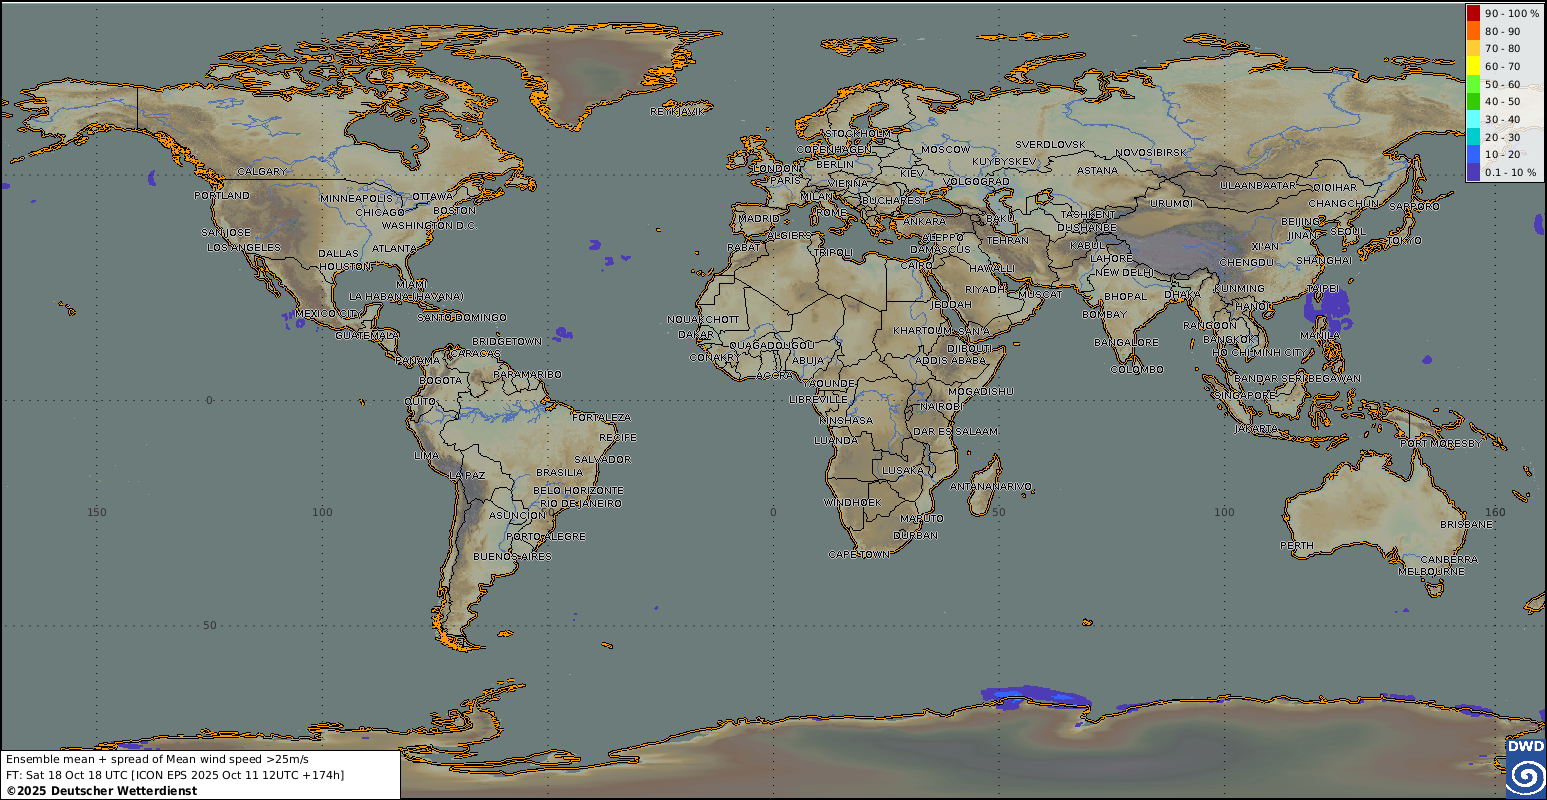Click the PORT MORESBY city label
Viewport: 1547px width, 800px height.
point(1440,443)
